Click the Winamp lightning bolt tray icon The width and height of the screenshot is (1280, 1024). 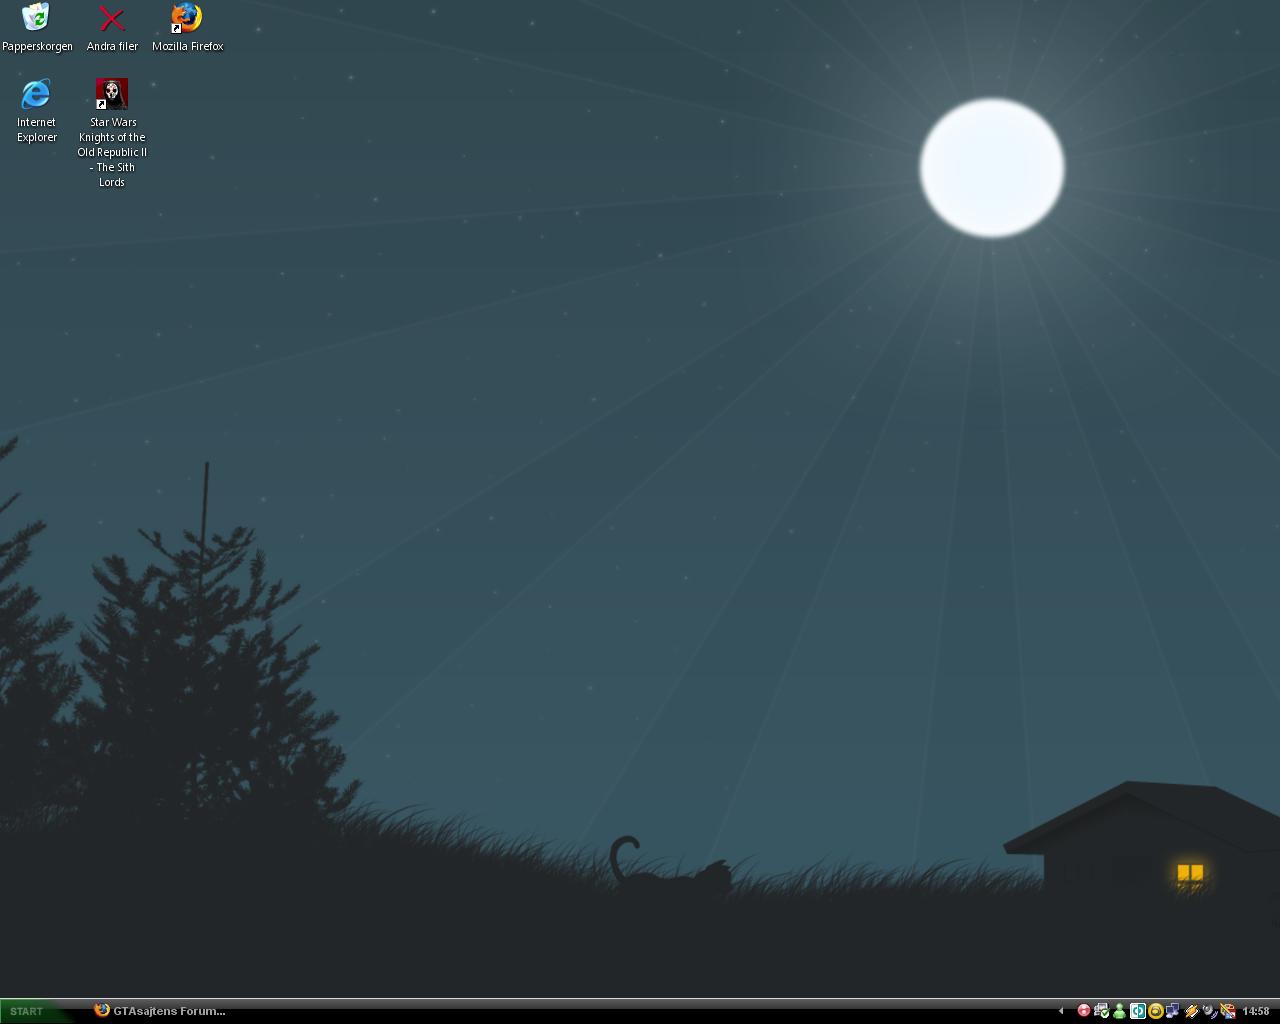1191,1011
